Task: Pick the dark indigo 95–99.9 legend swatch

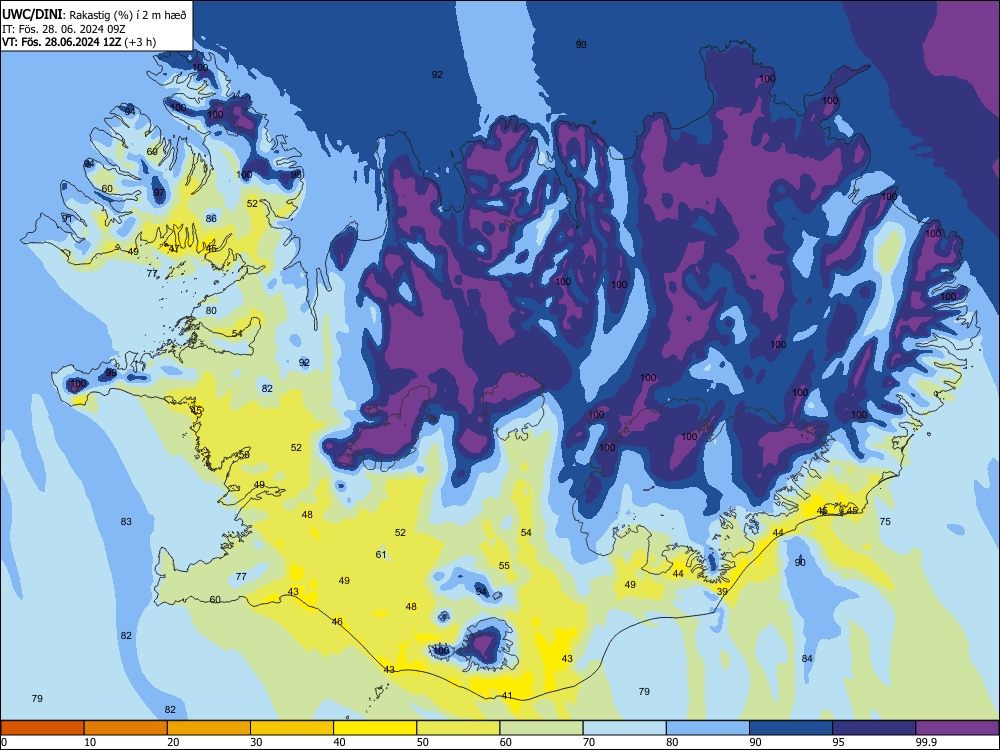Action: tap(874, 728)
